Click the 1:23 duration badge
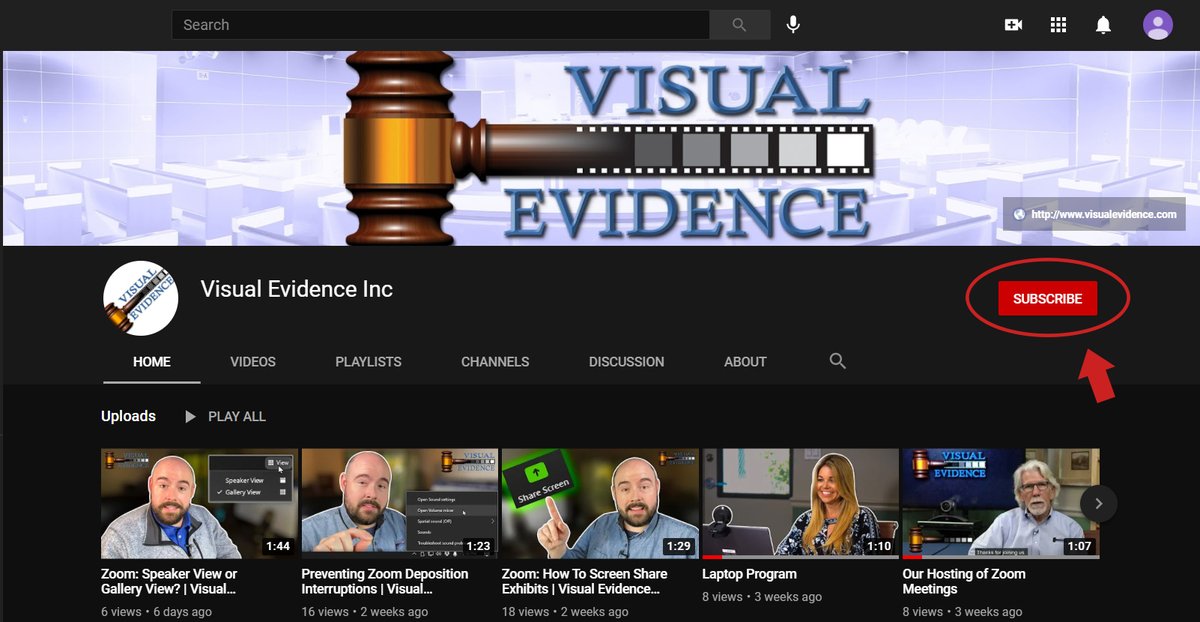 pos(478,546)
